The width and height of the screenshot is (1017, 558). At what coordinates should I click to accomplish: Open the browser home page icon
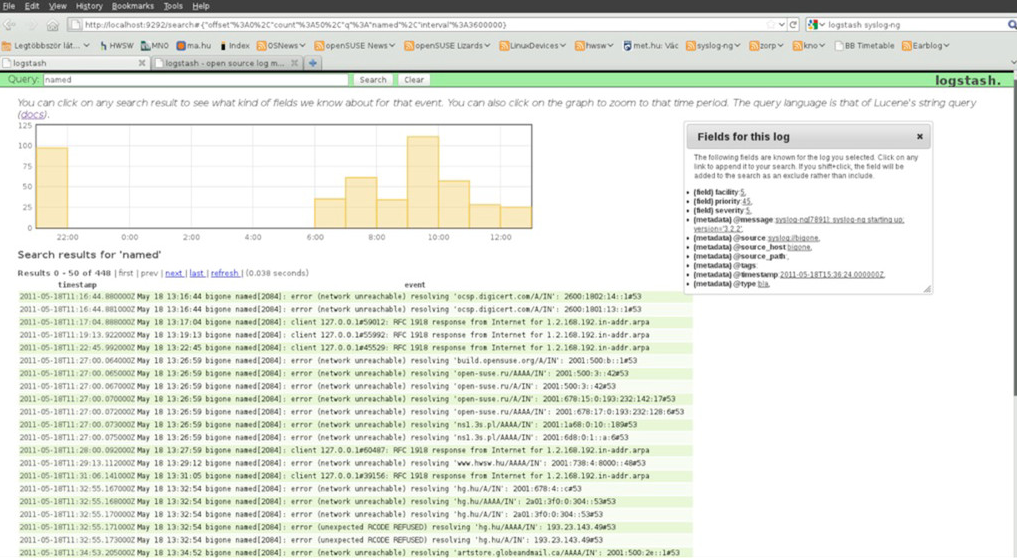point(53,25)
